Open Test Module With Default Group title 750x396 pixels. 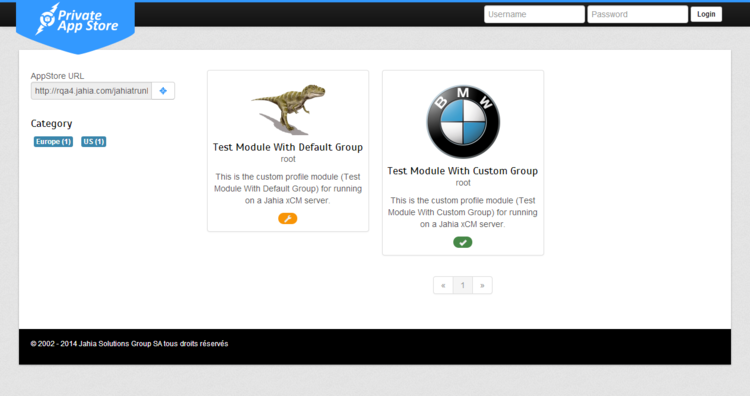click(288, 147)
